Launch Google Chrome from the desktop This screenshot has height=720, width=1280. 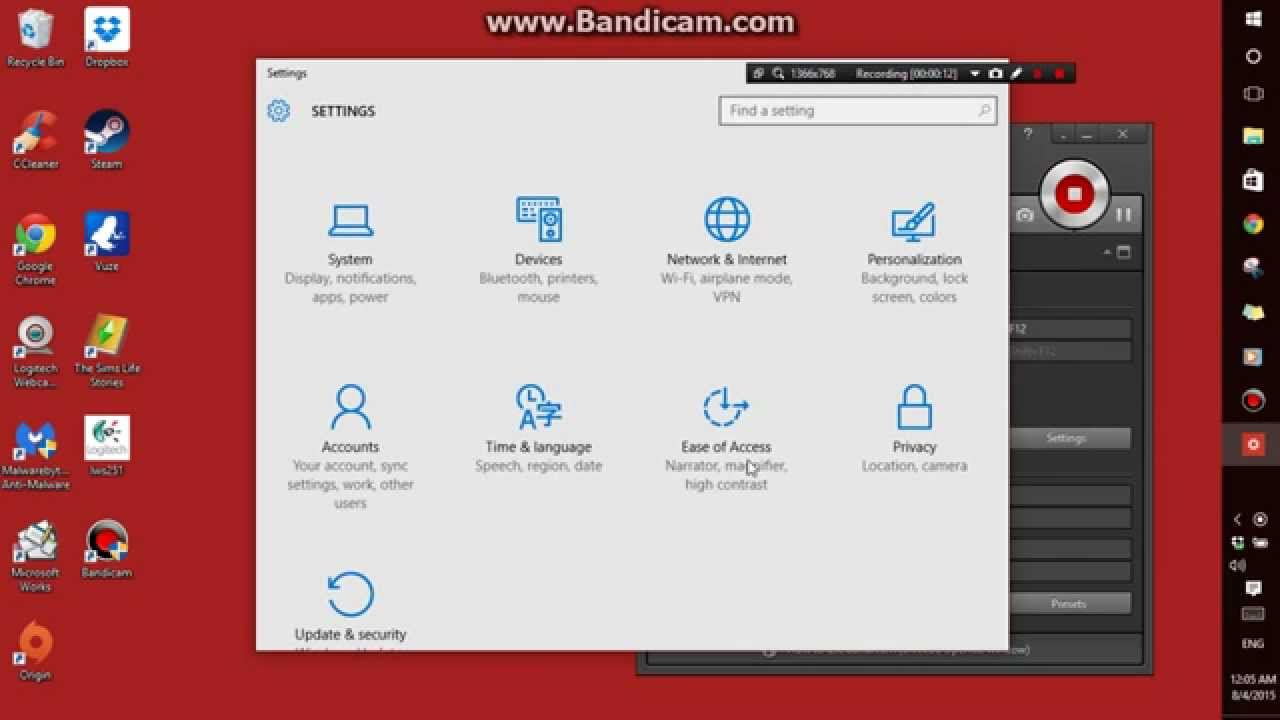tap(35, 250)
